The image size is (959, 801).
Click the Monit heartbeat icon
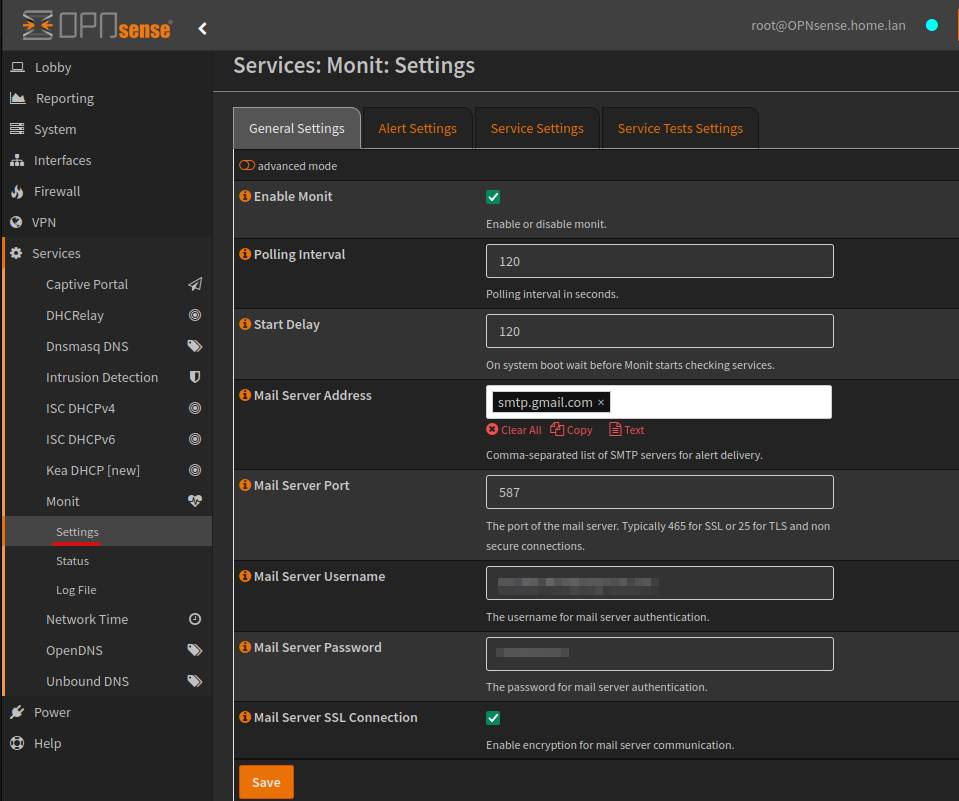point(194,501)
